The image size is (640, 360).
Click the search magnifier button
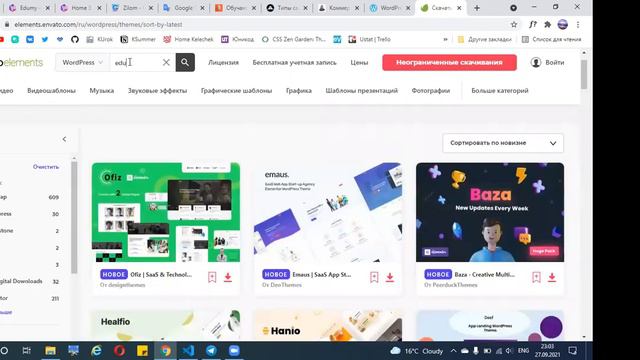[185, 62]
